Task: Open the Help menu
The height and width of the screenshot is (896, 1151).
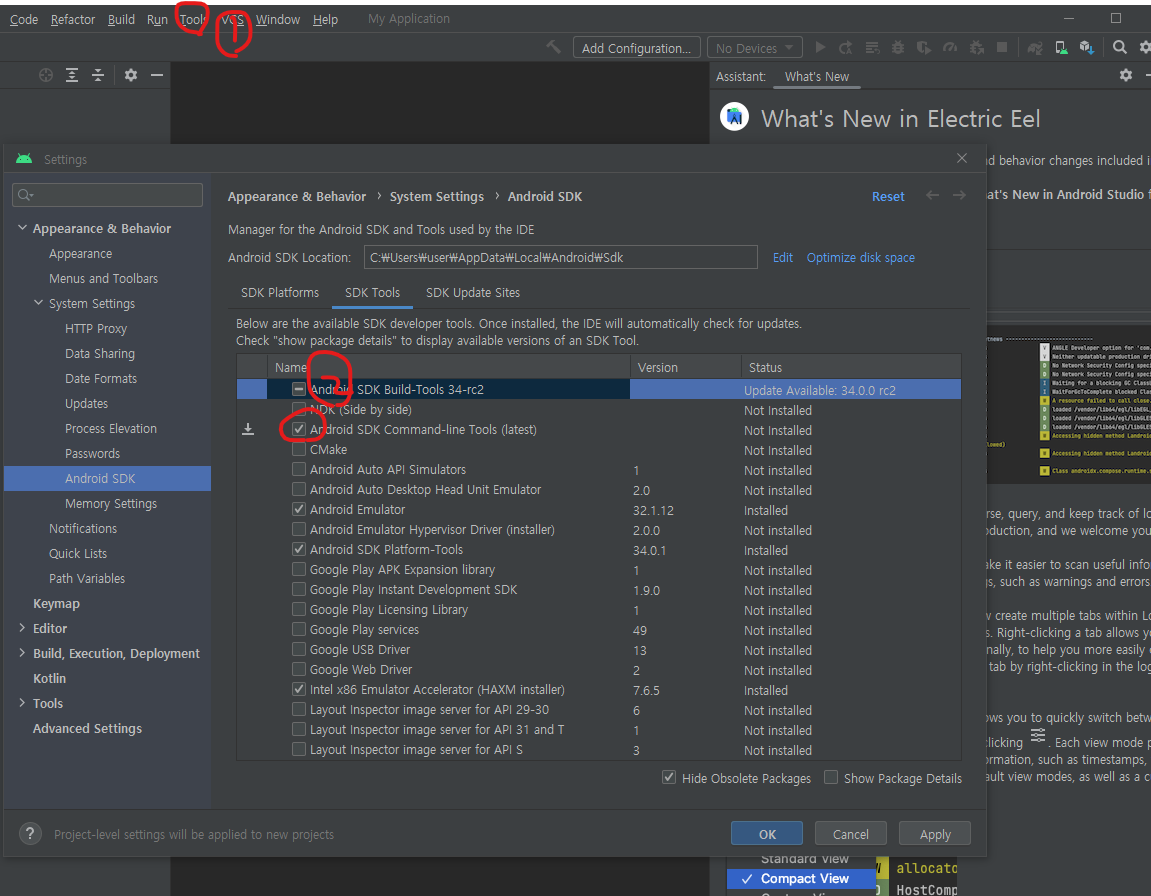Action: point(325,20)
